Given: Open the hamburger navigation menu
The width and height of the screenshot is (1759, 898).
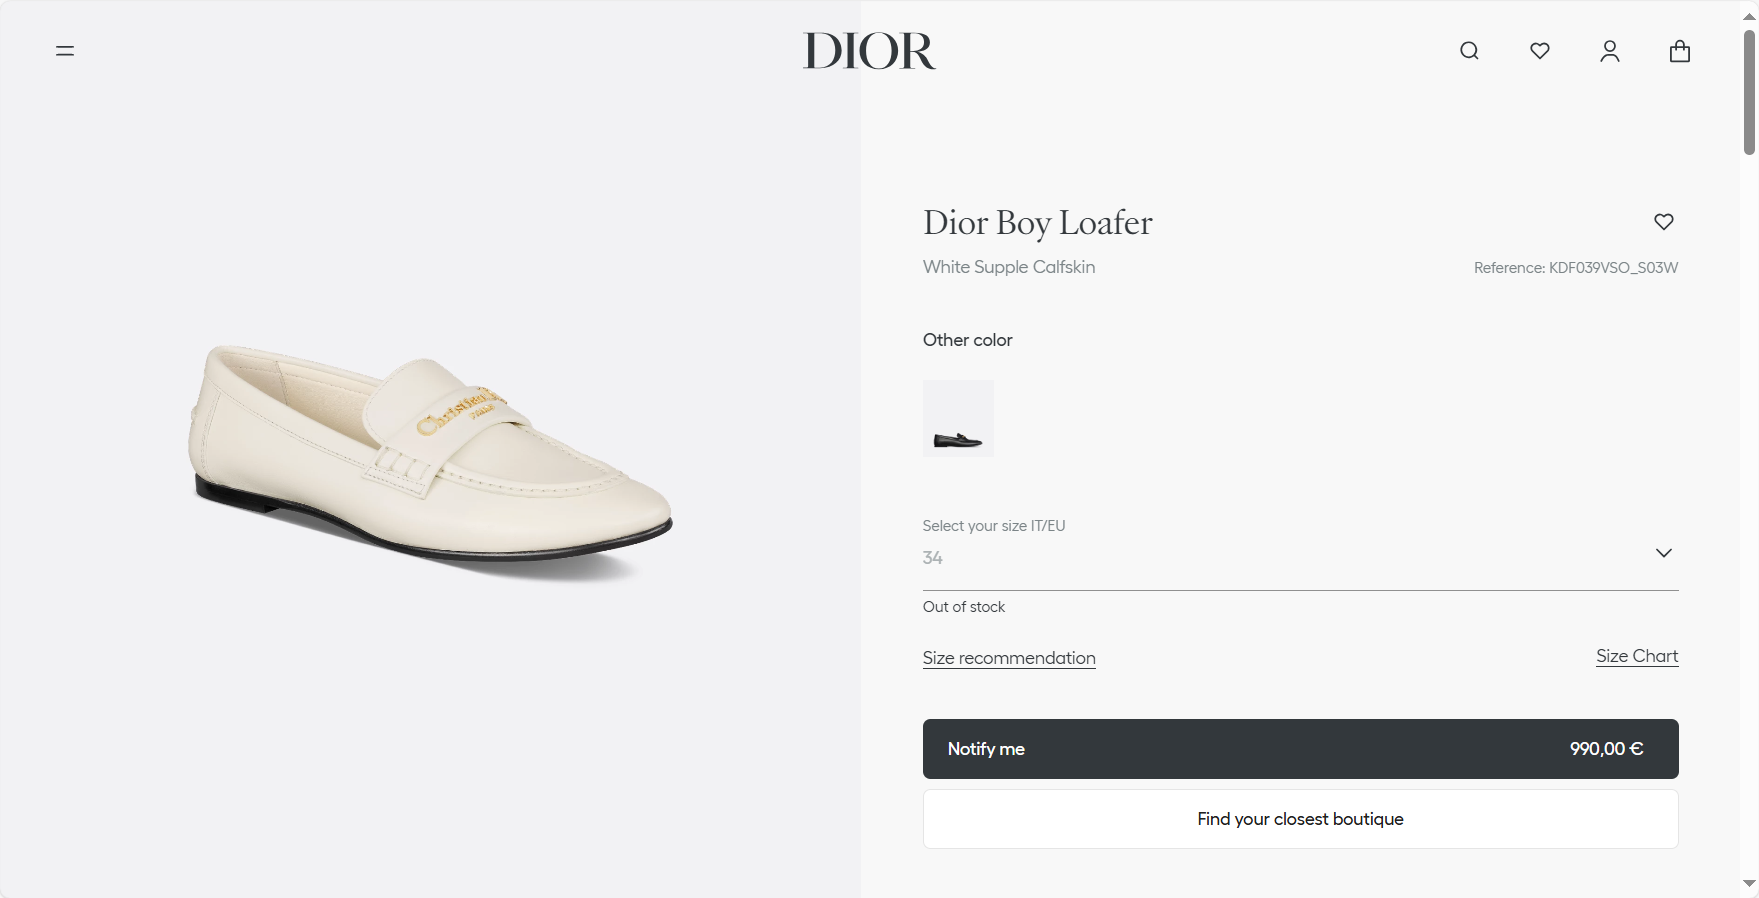Looking at the screenshot, I should click(x=65, y=51).
